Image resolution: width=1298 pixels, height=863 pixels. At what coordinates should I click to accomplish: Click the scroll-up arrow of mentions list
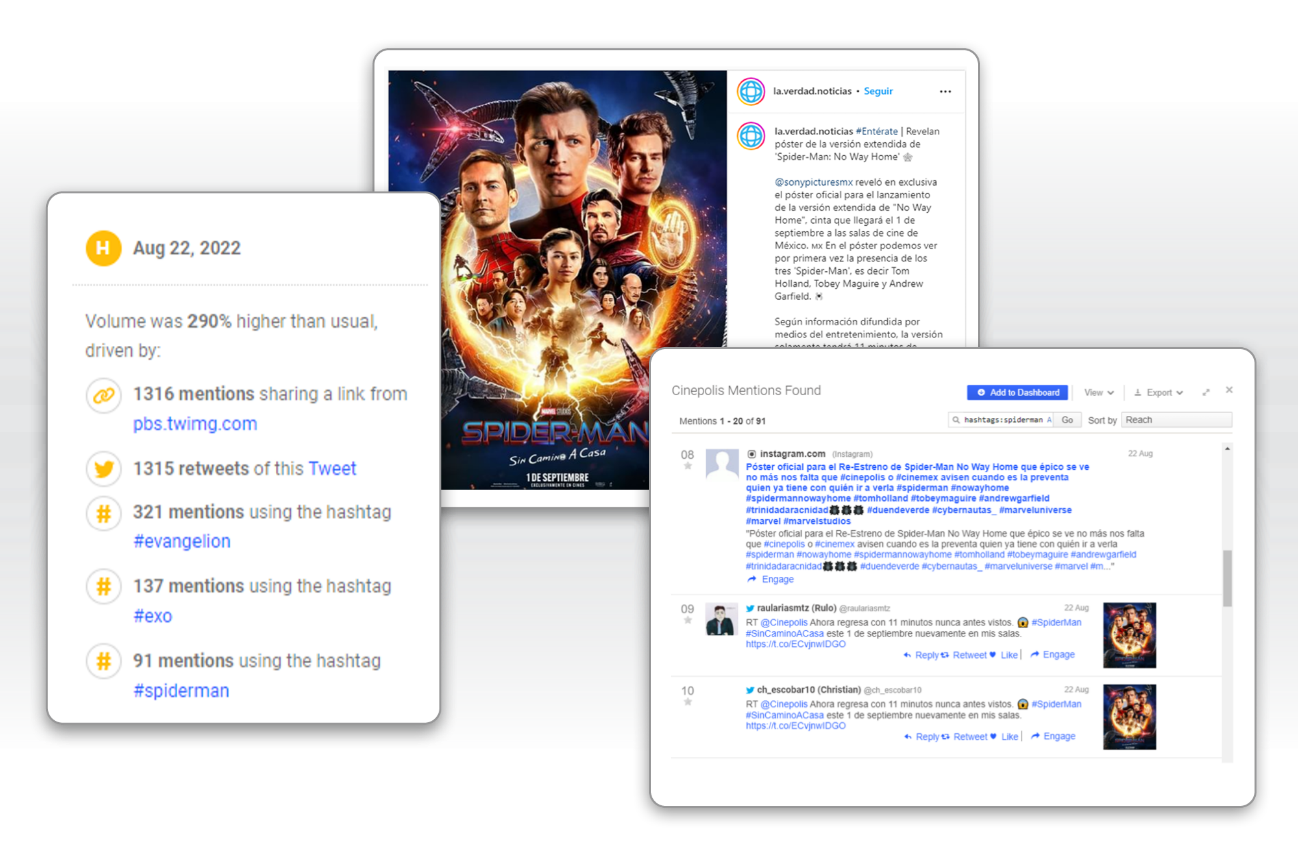1227,449
